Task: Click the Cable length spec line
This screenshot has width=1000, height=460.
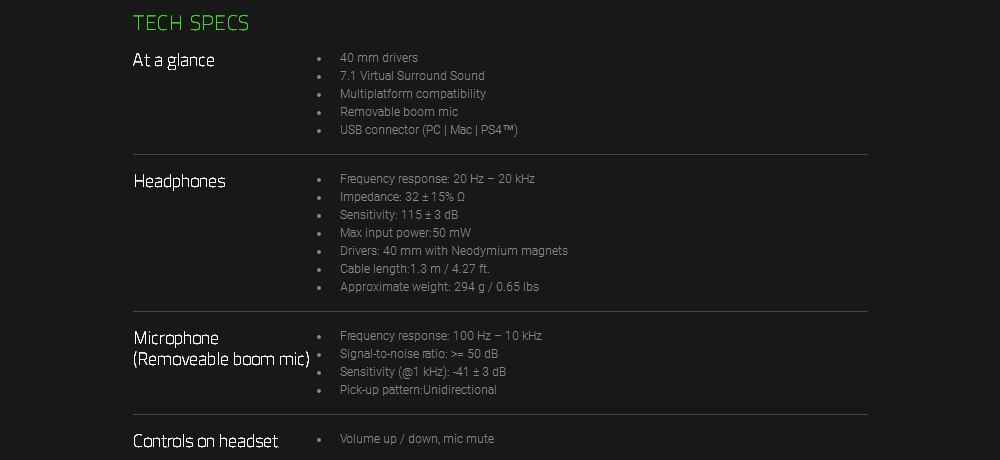Action: click(x=415, y=269)
